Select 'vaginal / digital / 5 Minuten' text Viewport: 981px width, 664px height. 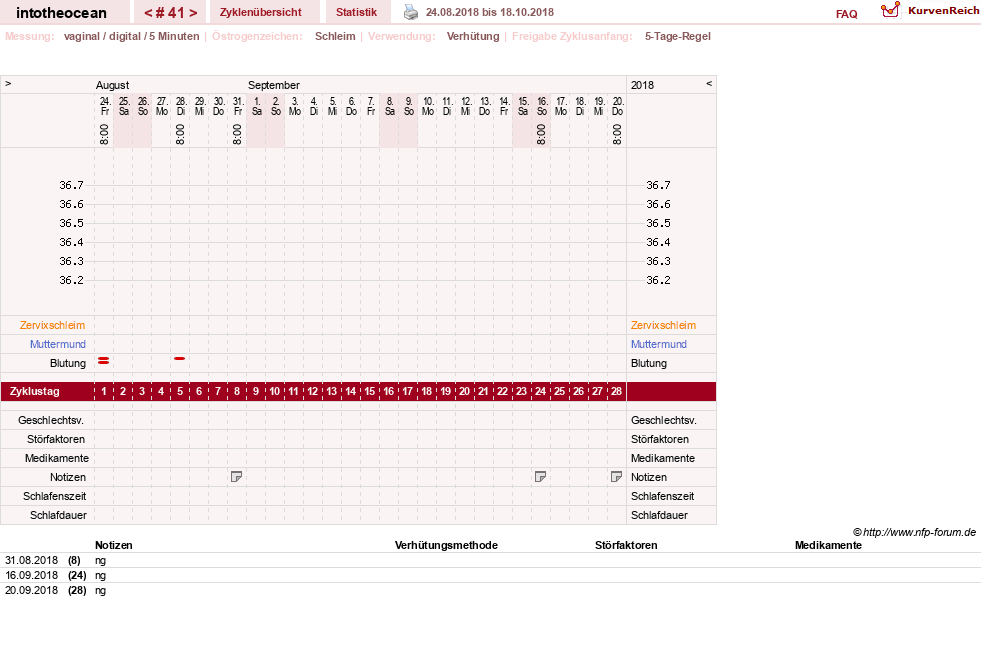131,36
